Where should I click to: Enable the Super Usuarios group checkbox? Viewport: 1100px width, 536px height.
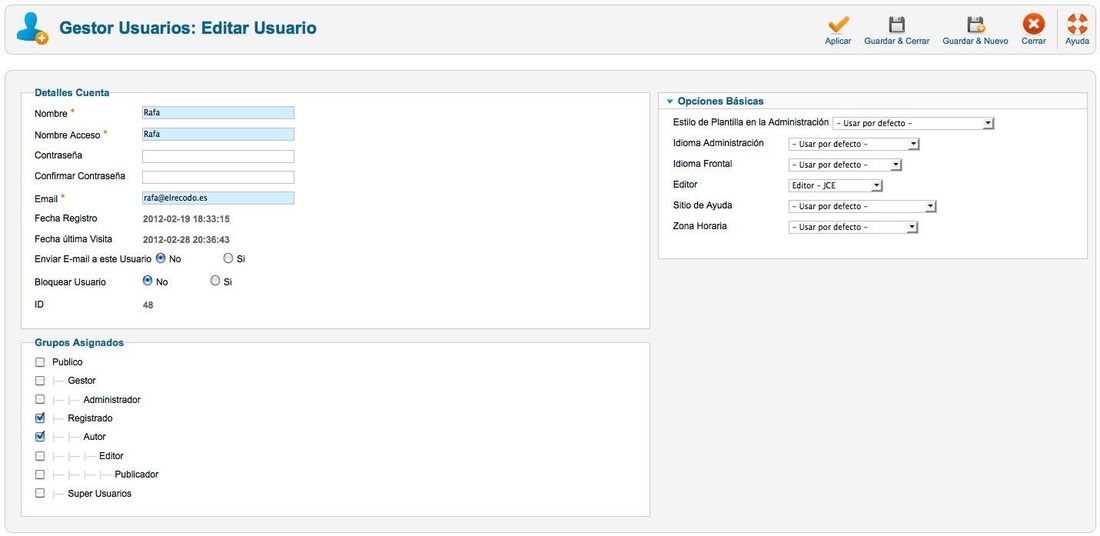(x=40, y=493)
